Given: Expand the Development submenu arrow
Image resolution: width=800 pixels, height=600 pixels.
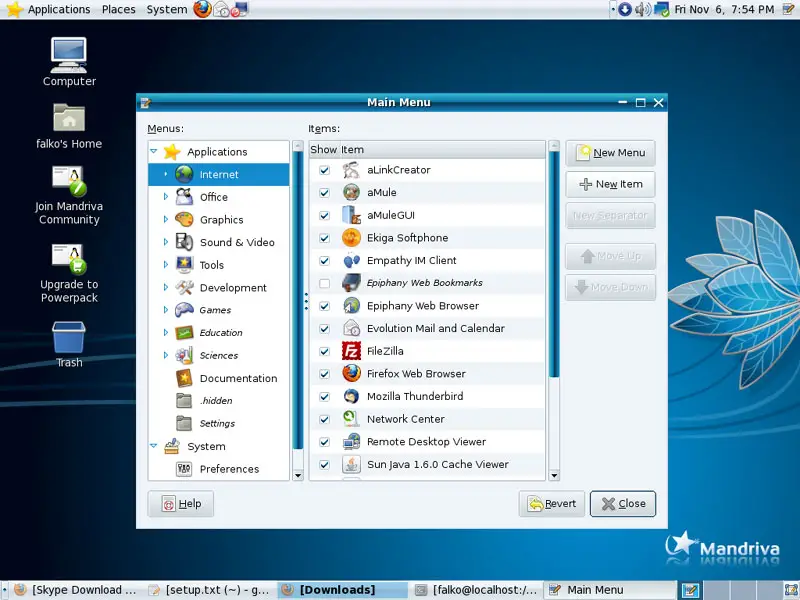Looking at the screenshot, I should (x=166, y=287).
